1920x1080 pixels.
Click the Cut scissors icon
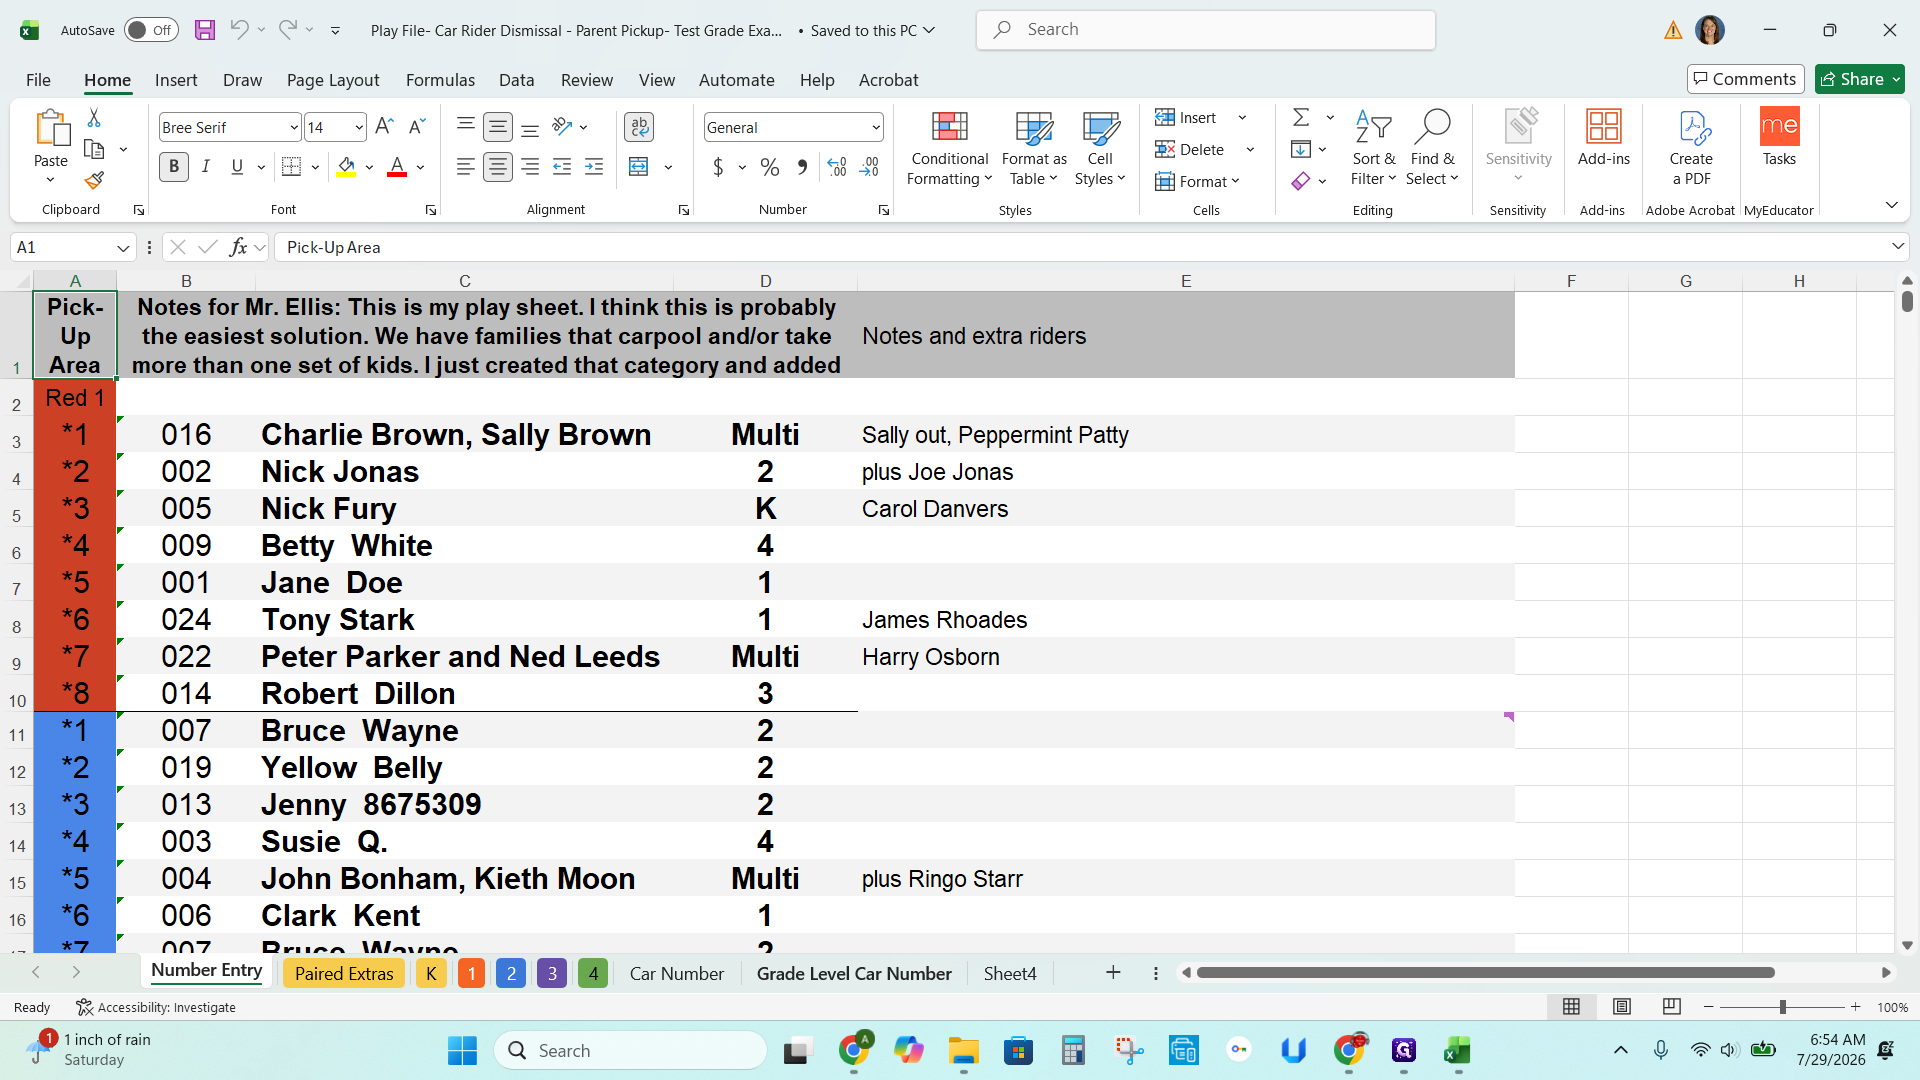(94, 118)
